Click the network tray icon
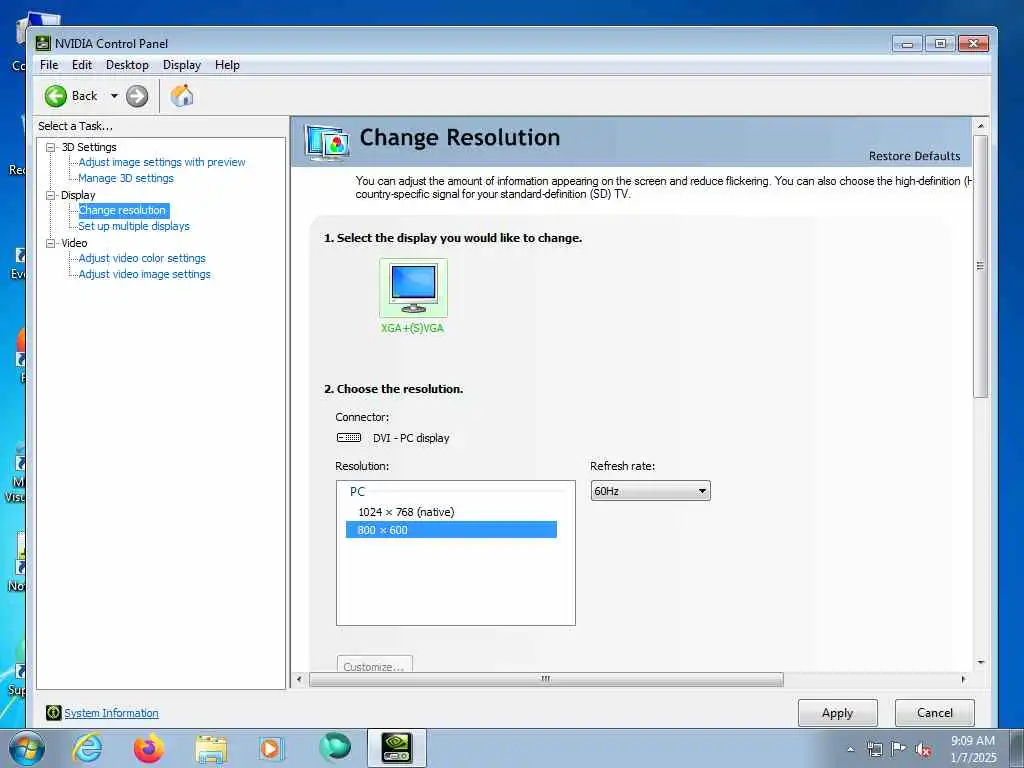This screenshot has height=768, width=1024. [874, 749]
